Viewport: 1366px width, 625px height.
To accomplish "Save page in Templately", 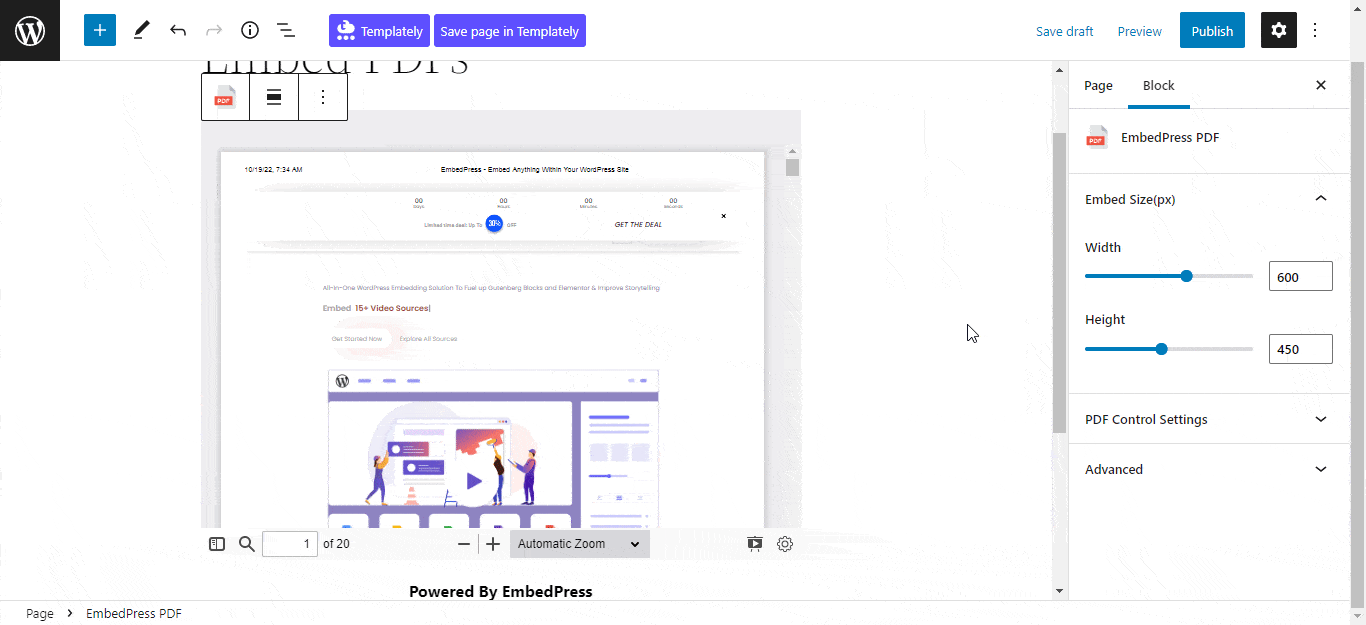I will 510,30.
